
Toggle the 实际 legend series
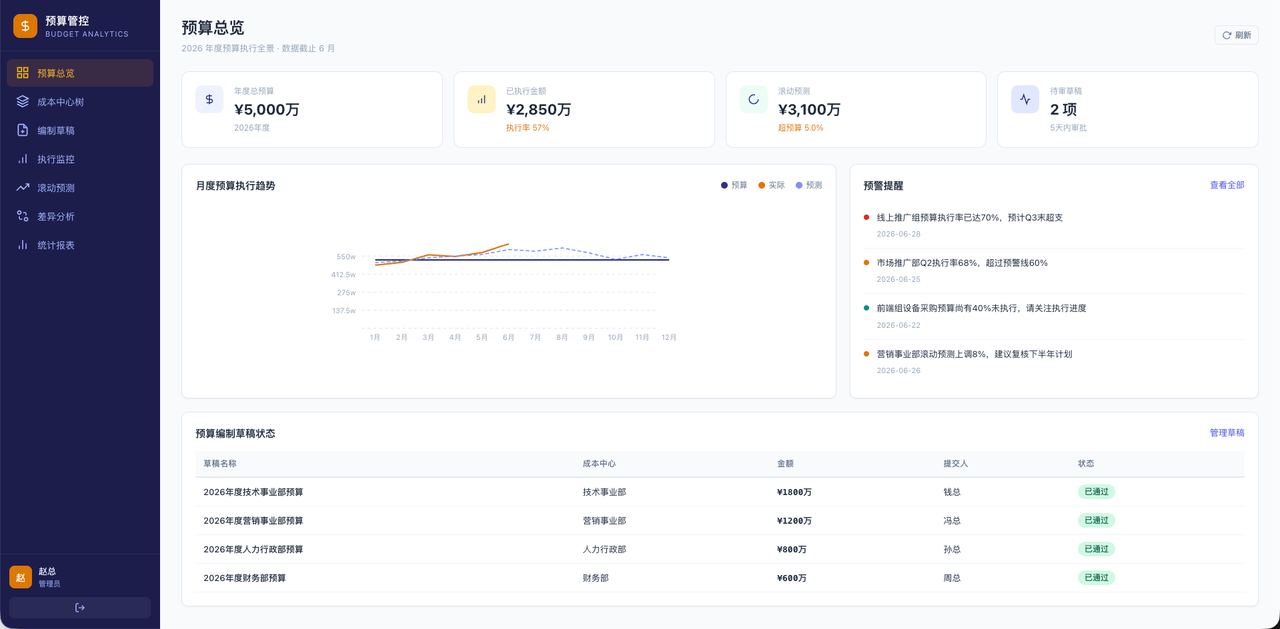point(772,185)
